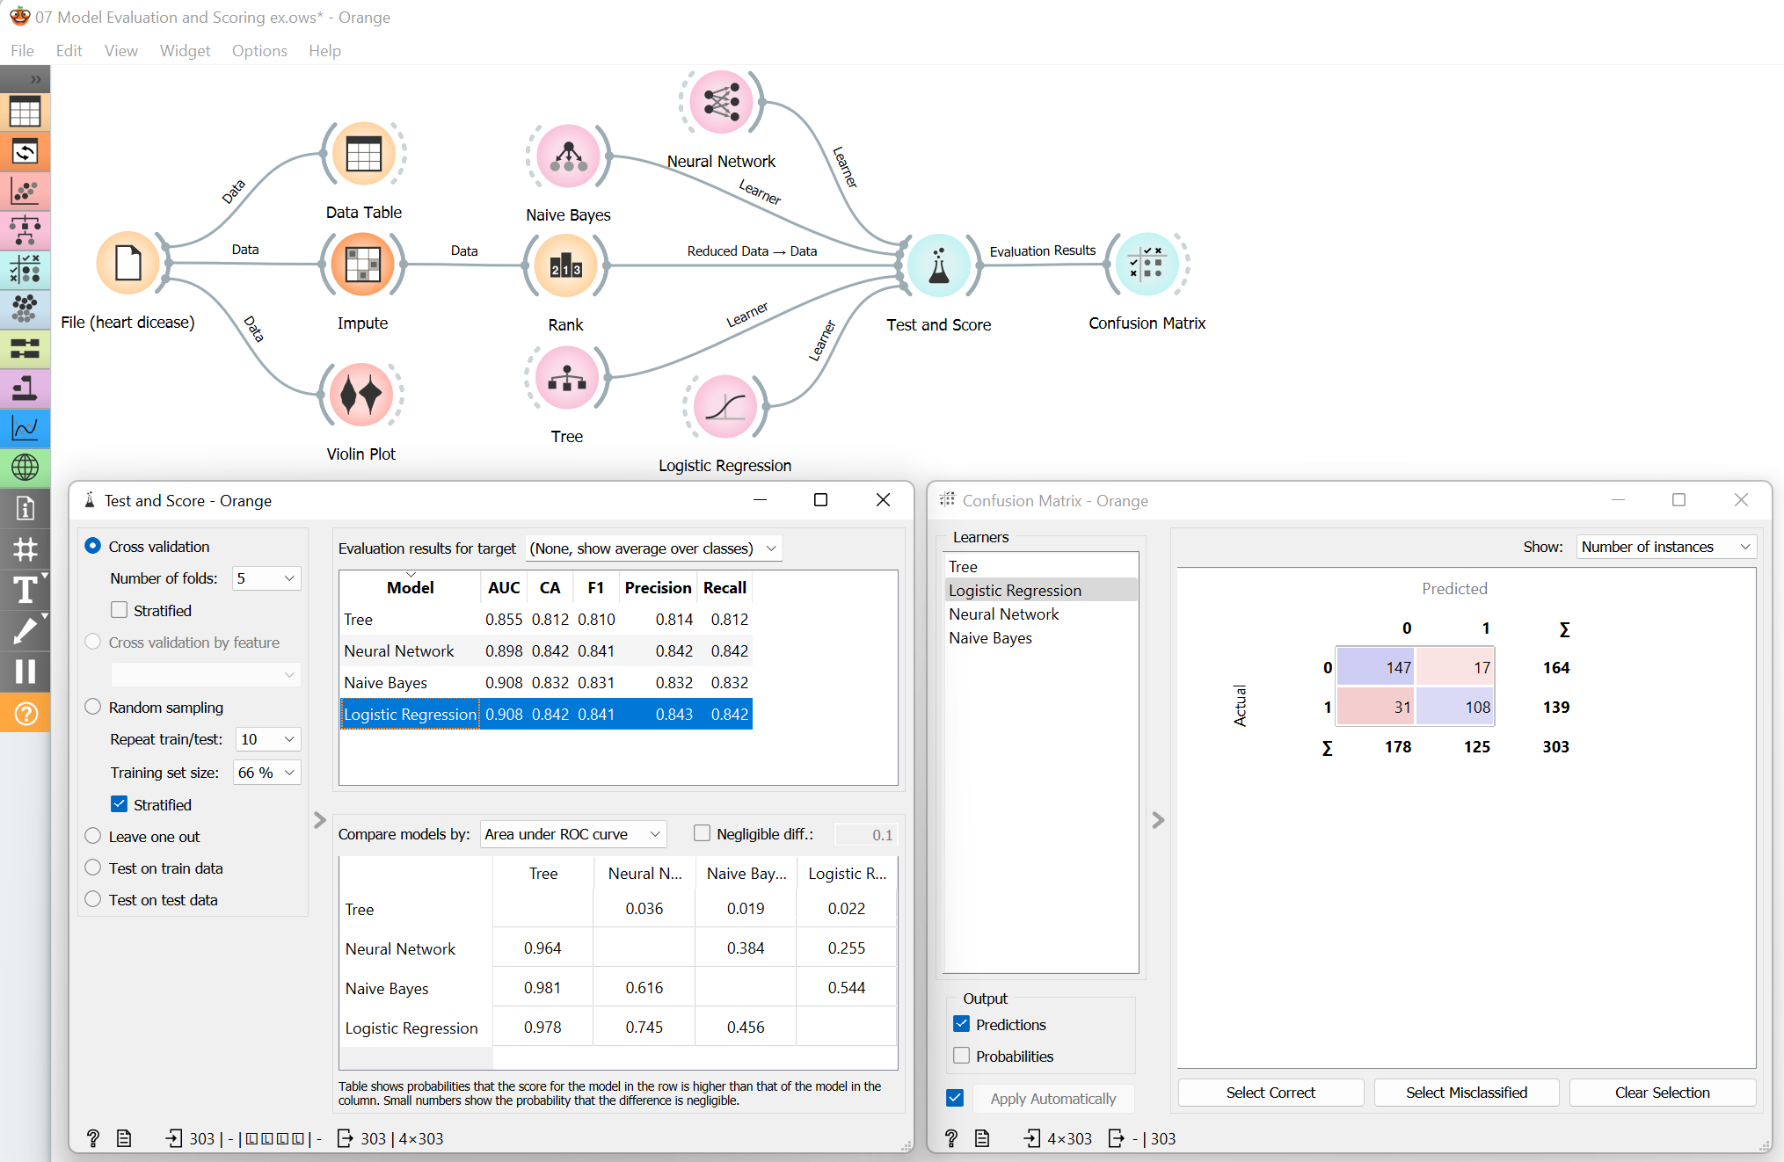Open the File (heart dicease) widget node
This screenshot has width=1784, height=1162.
click(128, 264)
